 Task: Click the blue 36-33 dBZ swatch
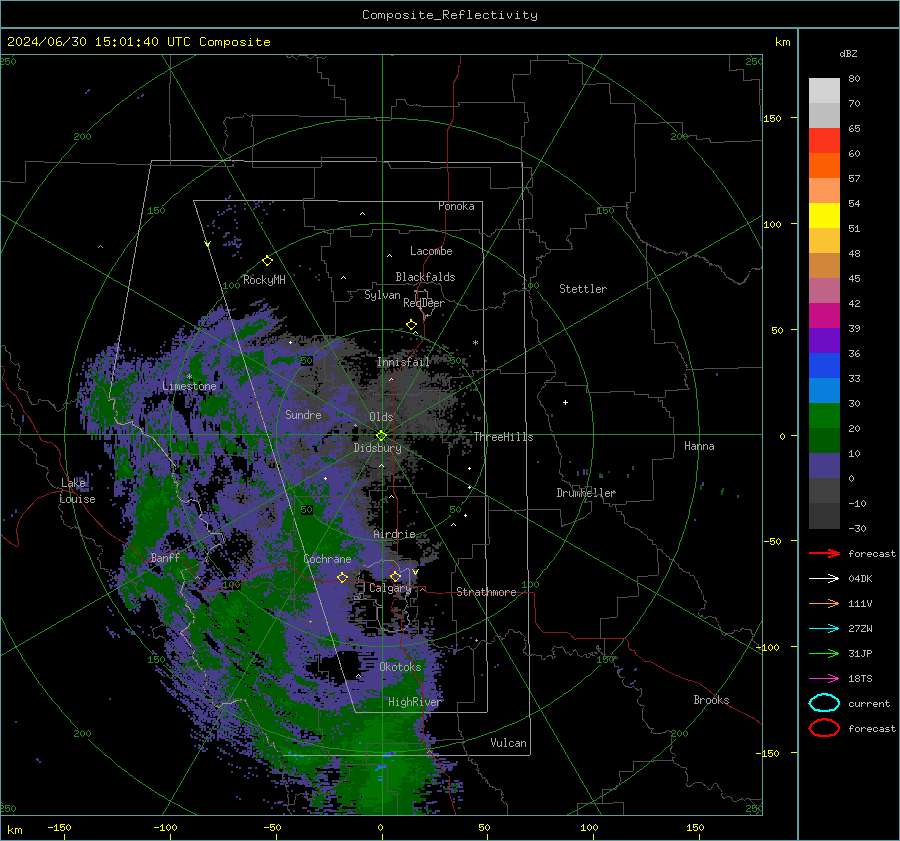[x=824, y=365]
